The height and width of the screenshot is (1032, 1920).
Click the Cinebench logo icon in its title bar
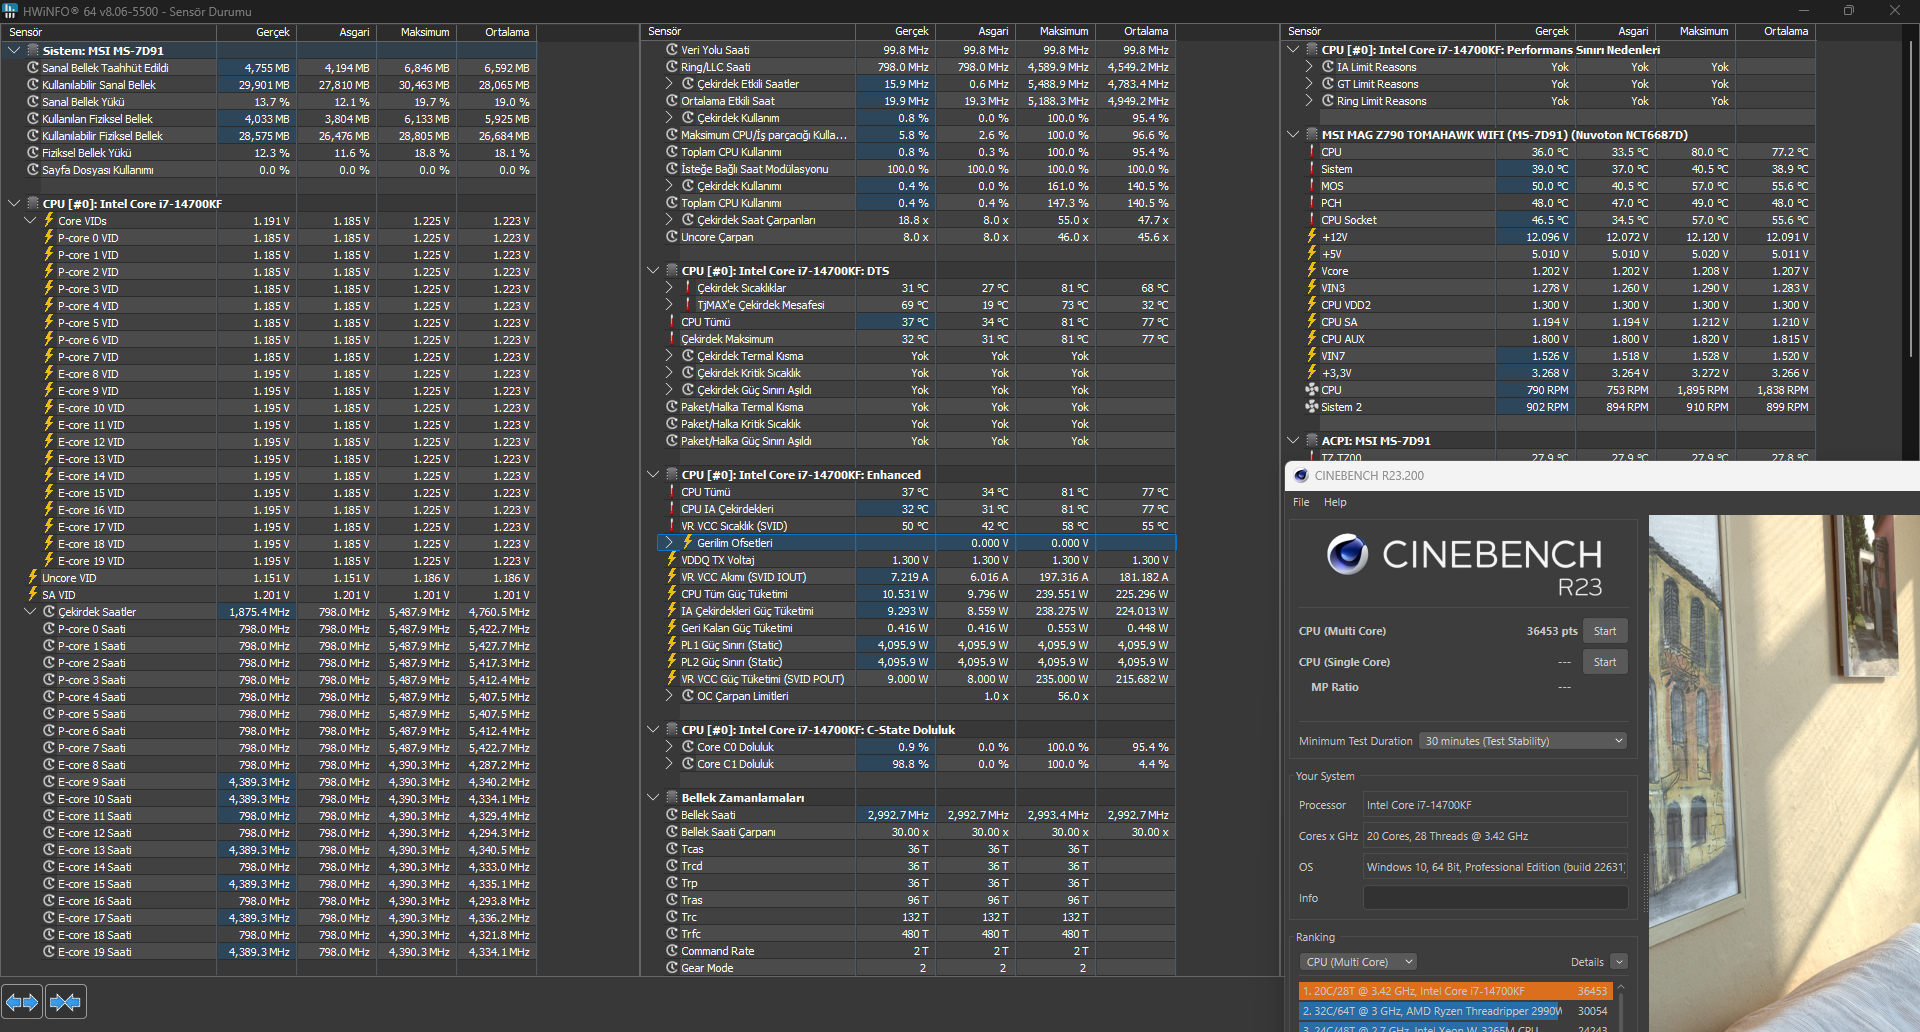[1301, 476]
